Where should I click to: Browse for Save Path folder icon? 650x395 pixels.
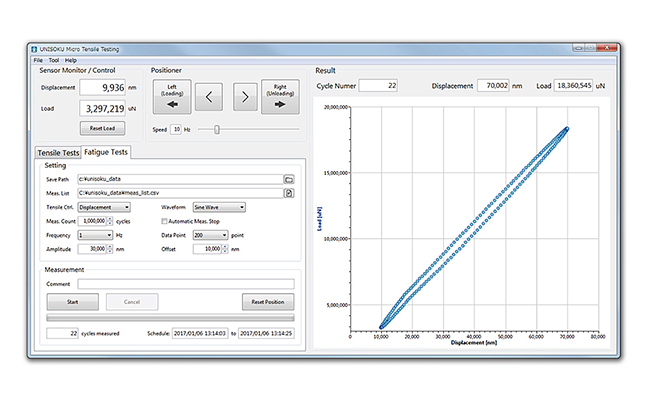289,179
